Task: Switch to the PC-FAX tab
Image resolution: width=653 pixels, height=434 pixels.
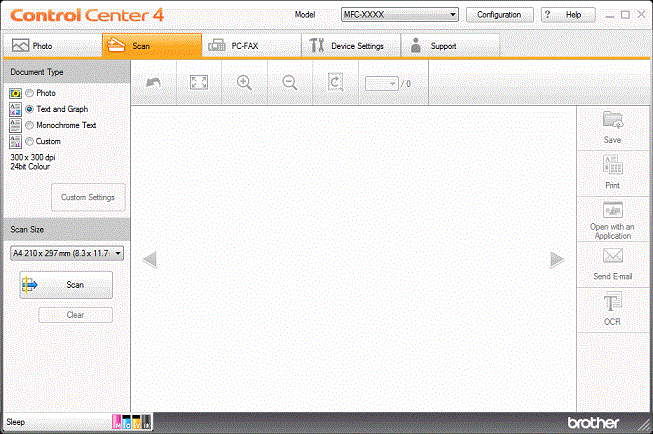Action: click(x=251, y=45)
